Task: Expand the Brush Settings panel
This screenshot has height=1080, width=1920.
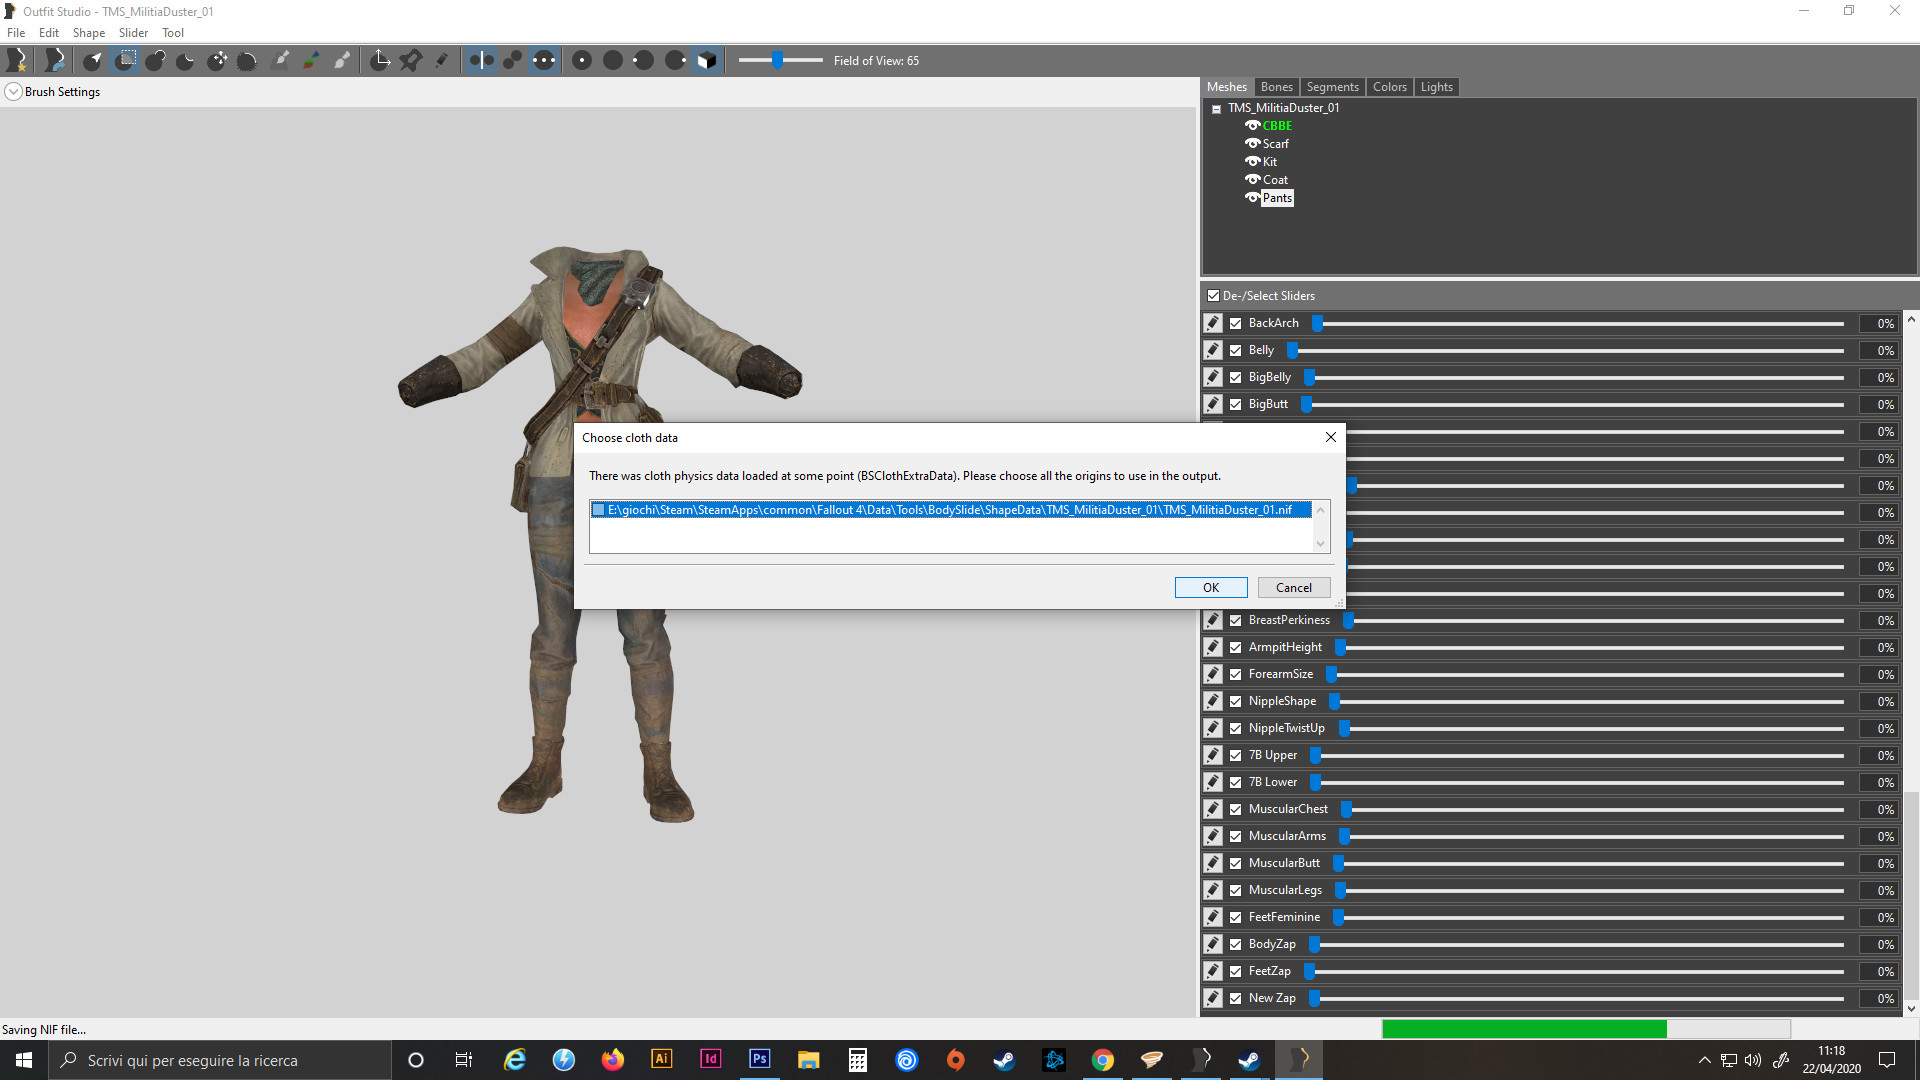Action: pos(13,92)
